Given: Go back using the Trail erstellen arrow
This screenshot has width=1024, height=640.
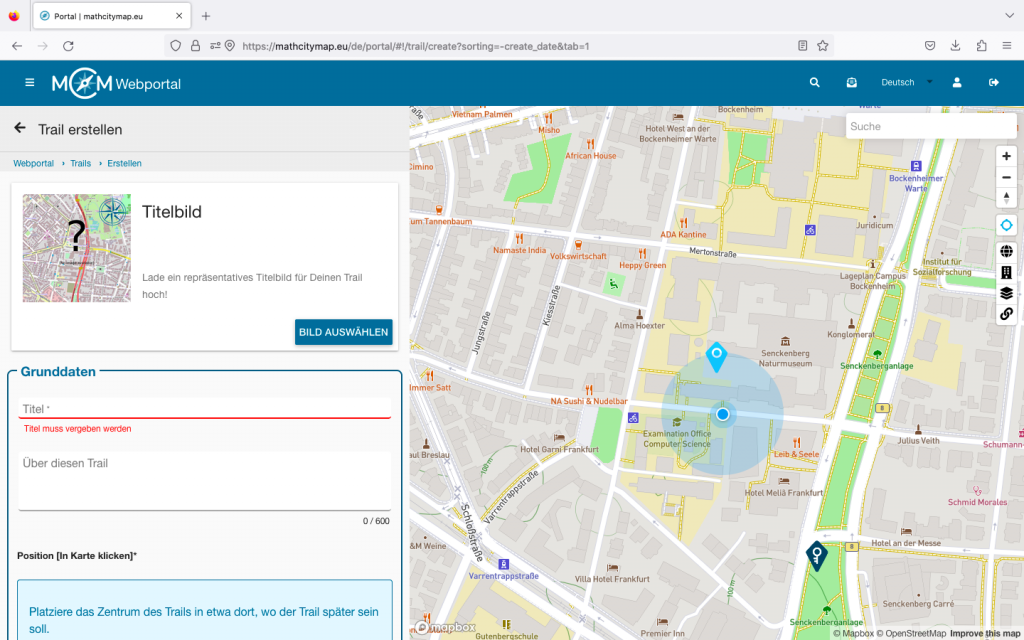Looking at the screenshot, I should click(20, 129).
